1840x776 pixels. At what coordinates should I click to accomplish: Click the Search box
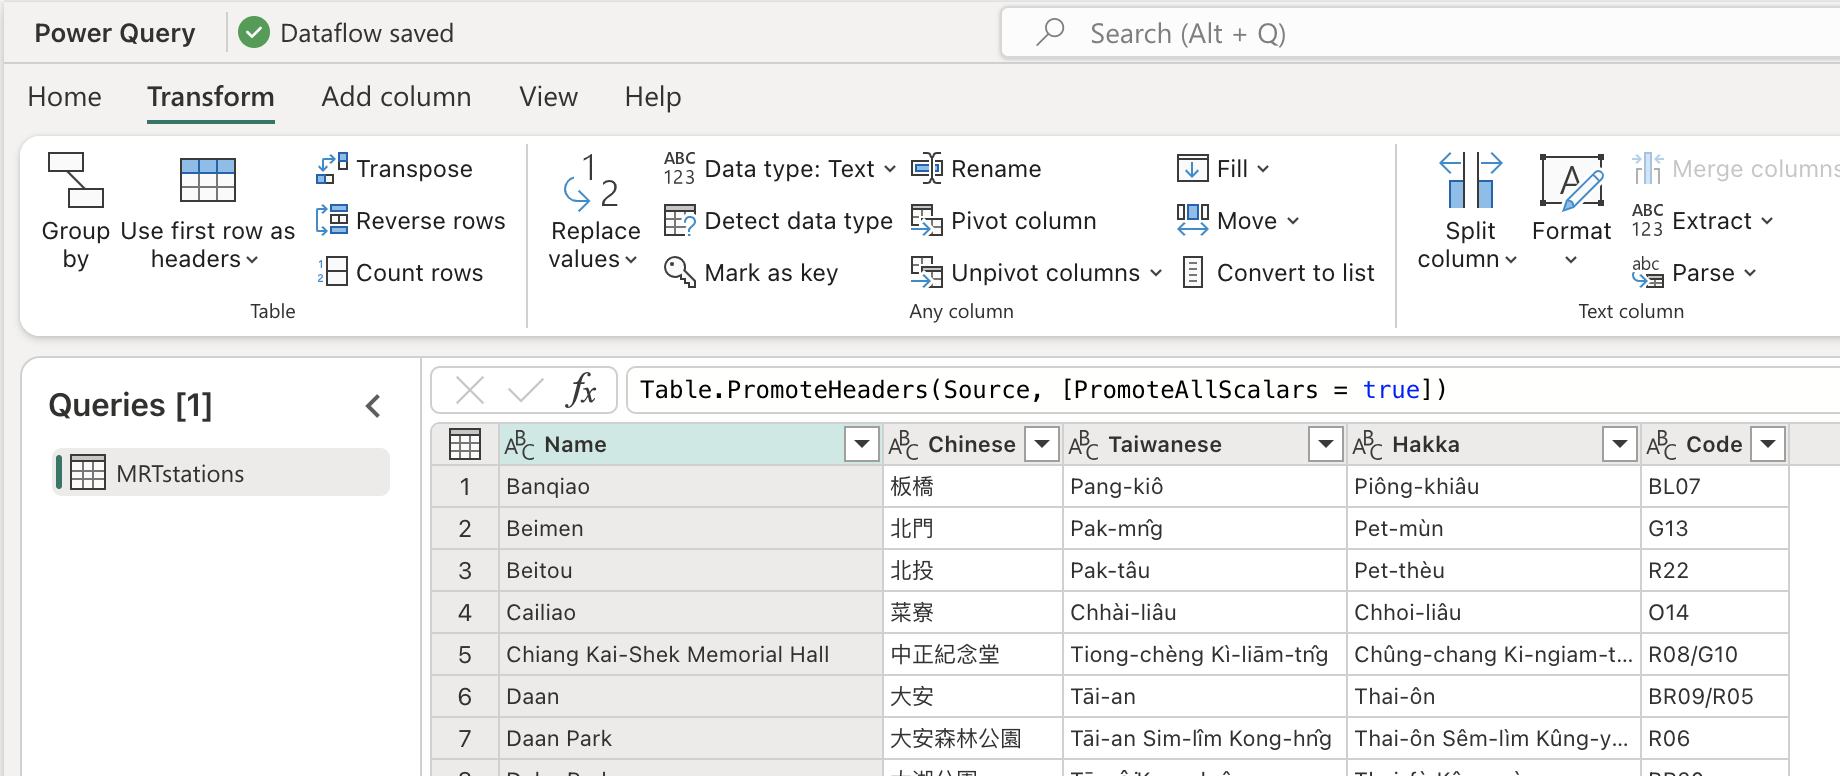tap(1420, 34)
